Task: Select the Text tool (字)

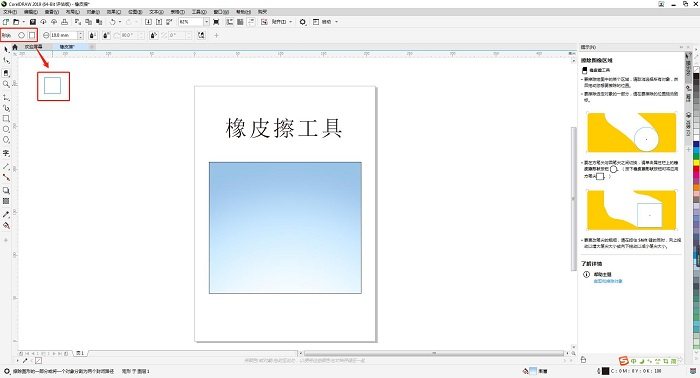Action: [x=6, y=153]
